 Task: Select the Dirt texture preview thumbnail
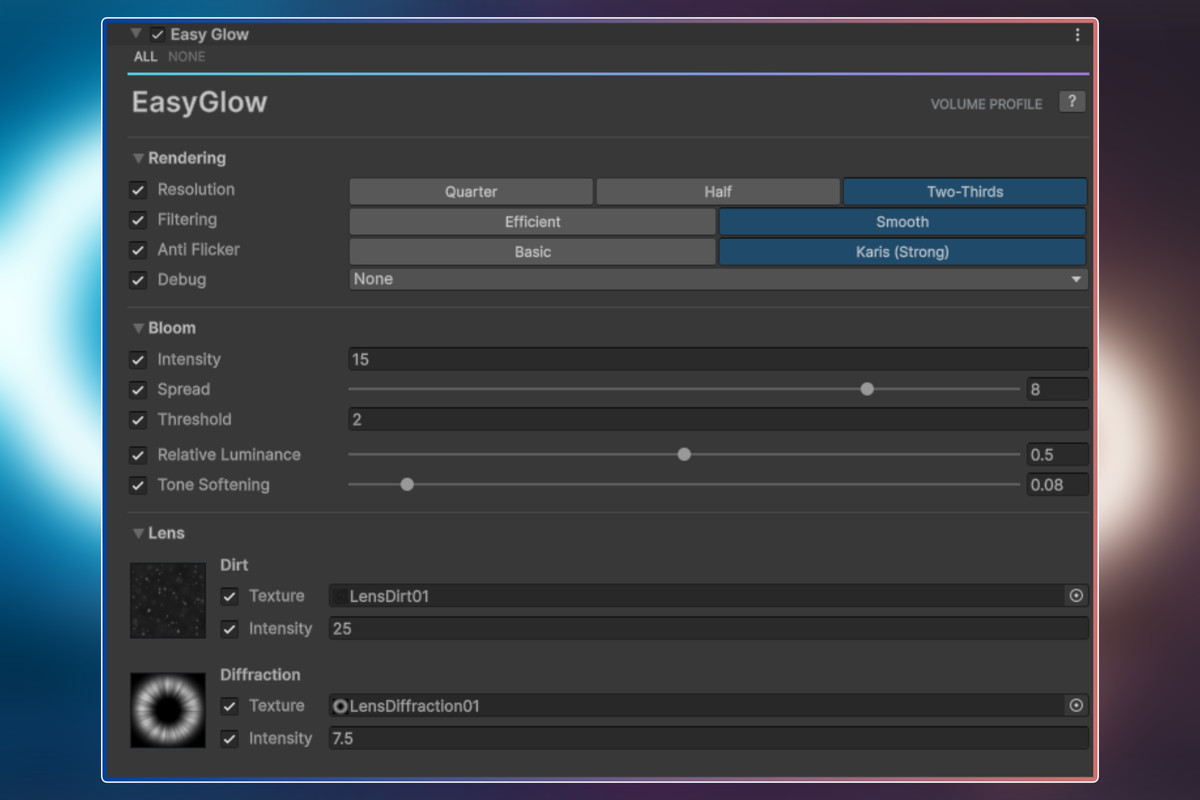(x=168, y=600)
